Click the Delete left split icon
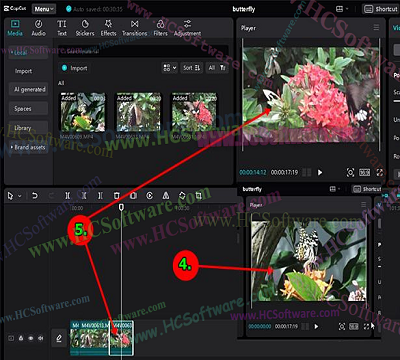 pos(84,196)
